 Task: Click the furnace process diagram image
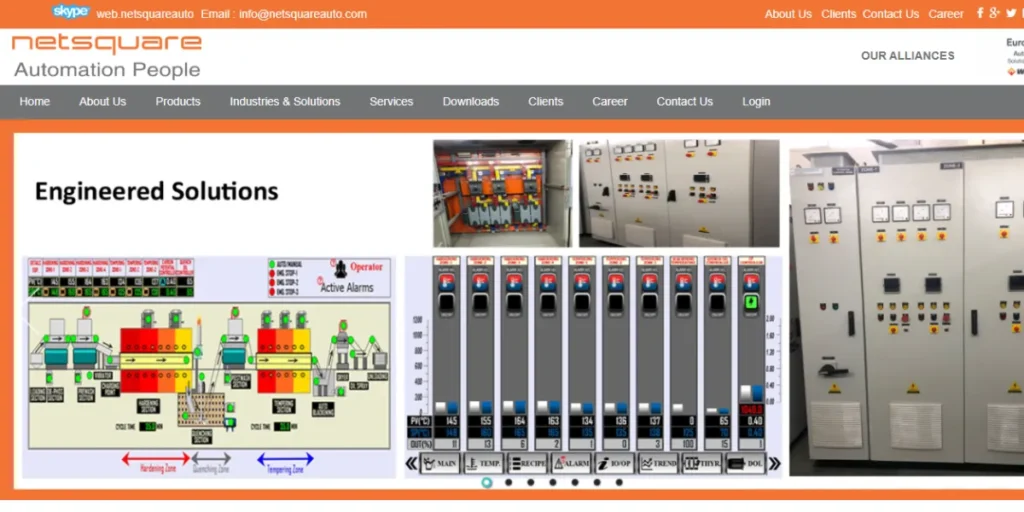[x=209, y=366]
